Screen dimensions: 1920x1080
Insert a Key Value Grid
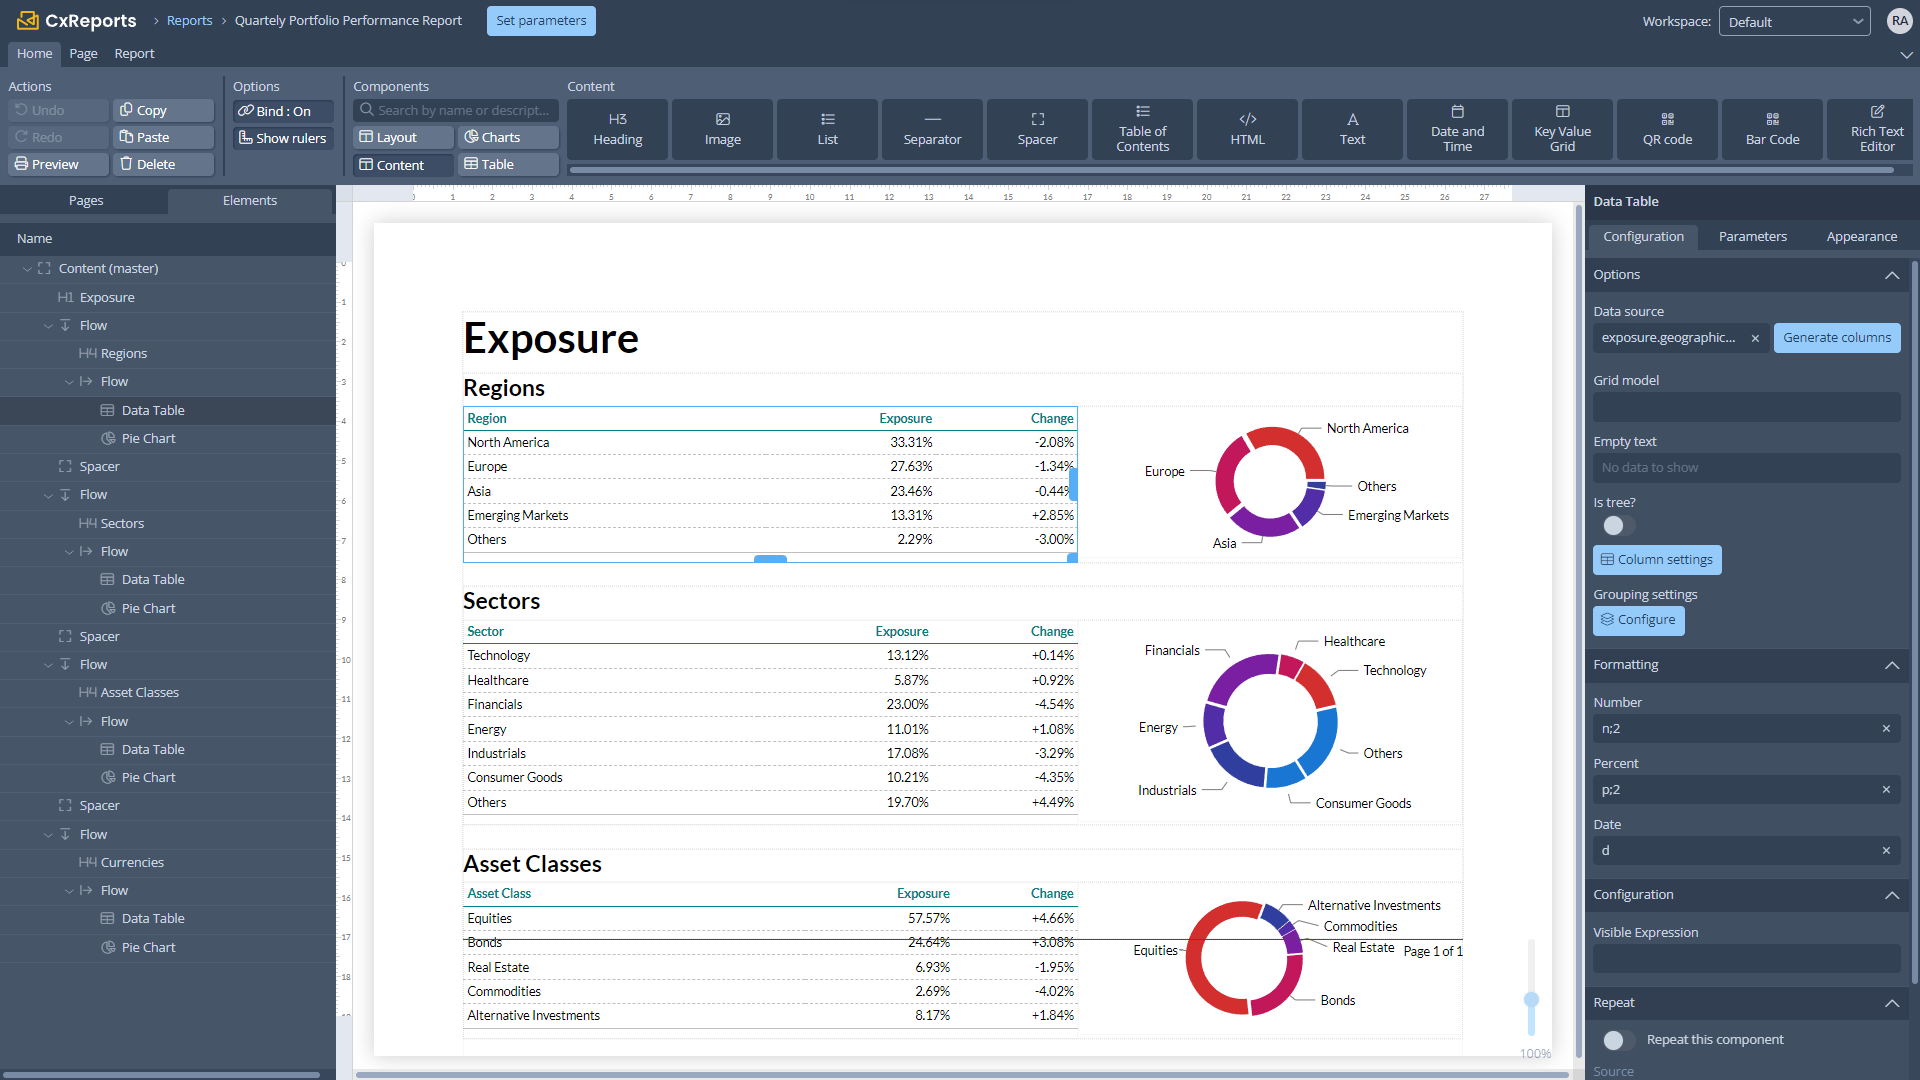tap(1561, 129)
